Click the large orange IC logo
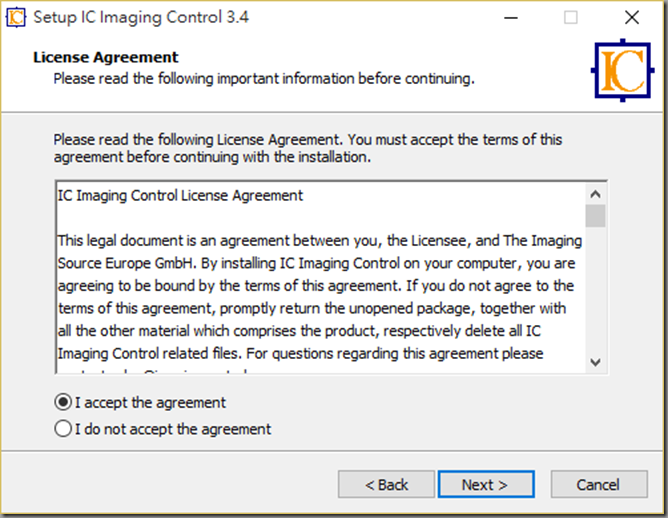This screenshot has height=518, width=668. pos(622,70)
